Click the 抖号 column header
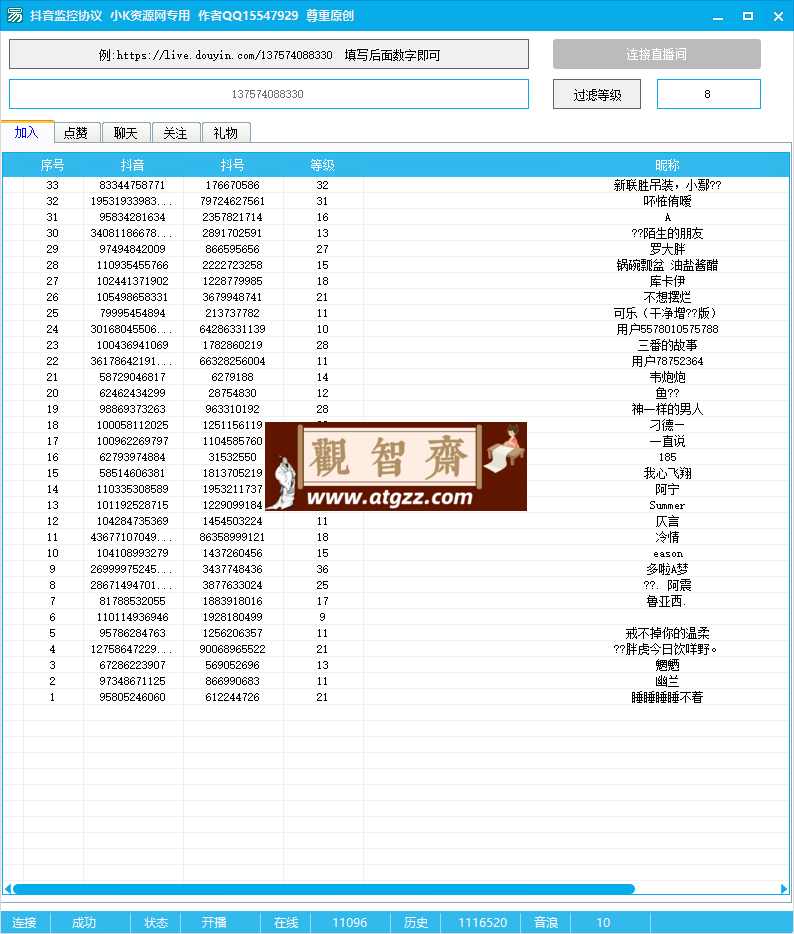 click(232, 165)
